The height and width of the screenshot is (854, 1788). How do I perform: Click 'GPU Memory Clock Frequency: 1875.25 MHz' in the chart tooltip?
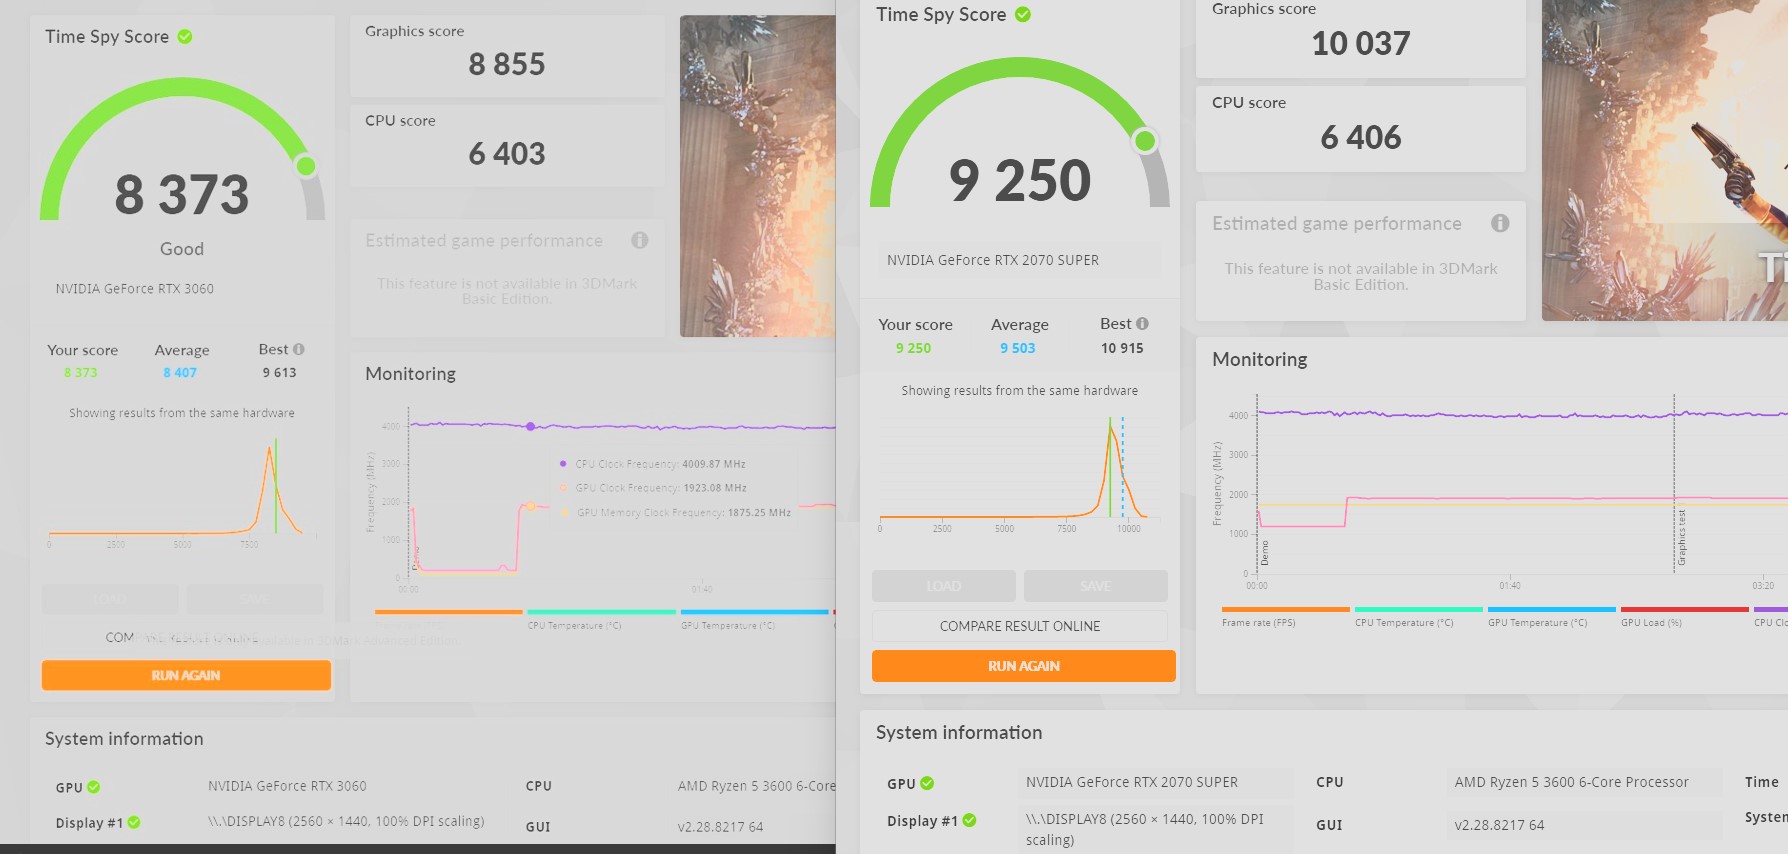point(684,513)
